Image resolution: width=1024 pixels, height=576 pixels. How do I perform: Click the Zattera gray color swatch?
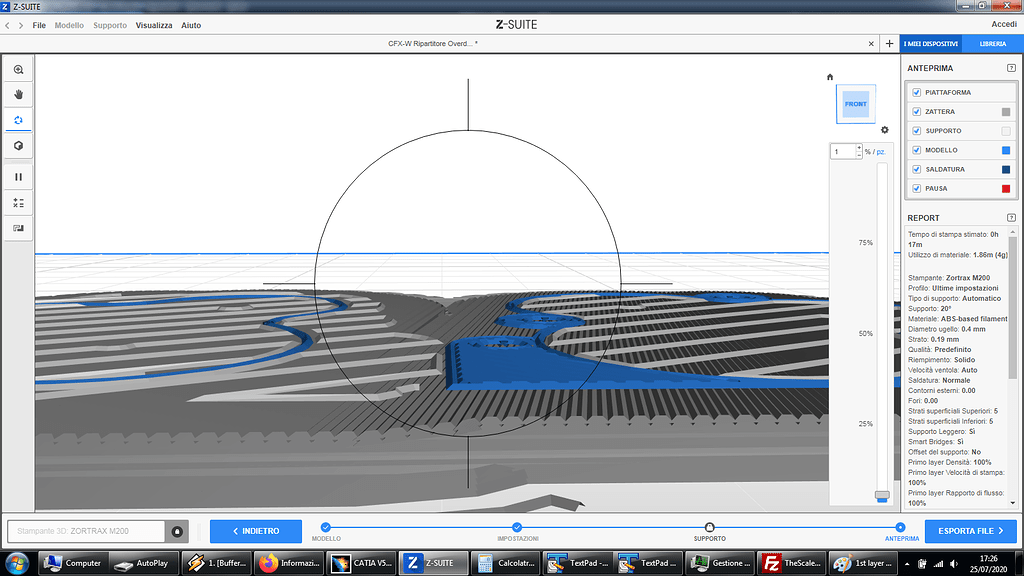click(x=1006, y=112)
